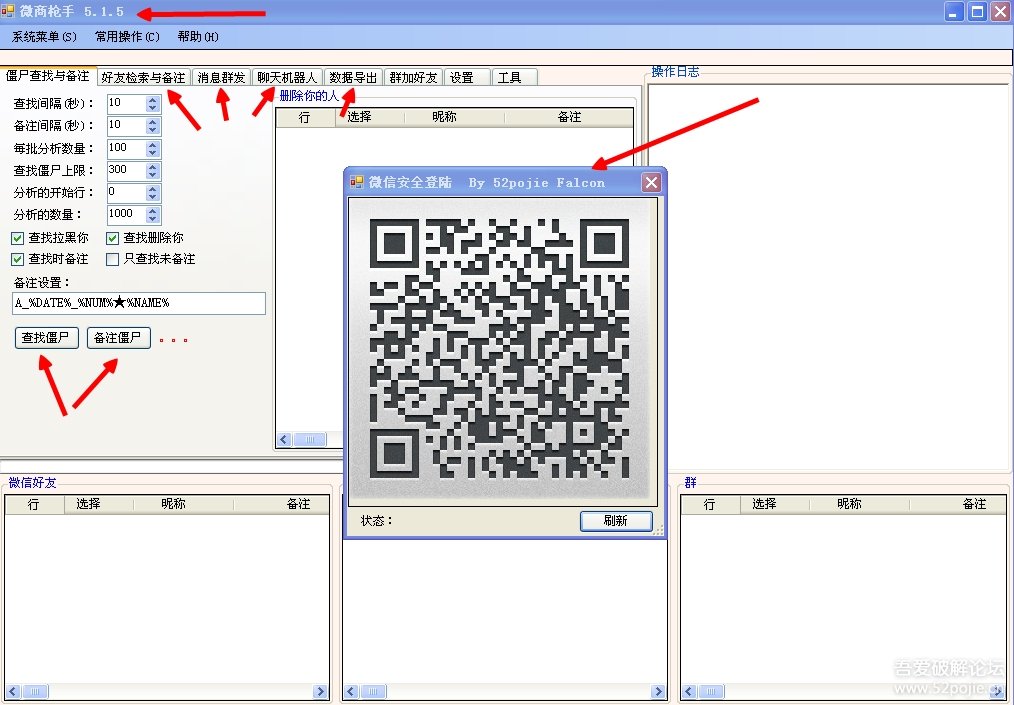This screenshot has height=705, width=1014.
Task: Uncheck the 查找拉黑你 checkbox
Action: (x=17, y=239)
